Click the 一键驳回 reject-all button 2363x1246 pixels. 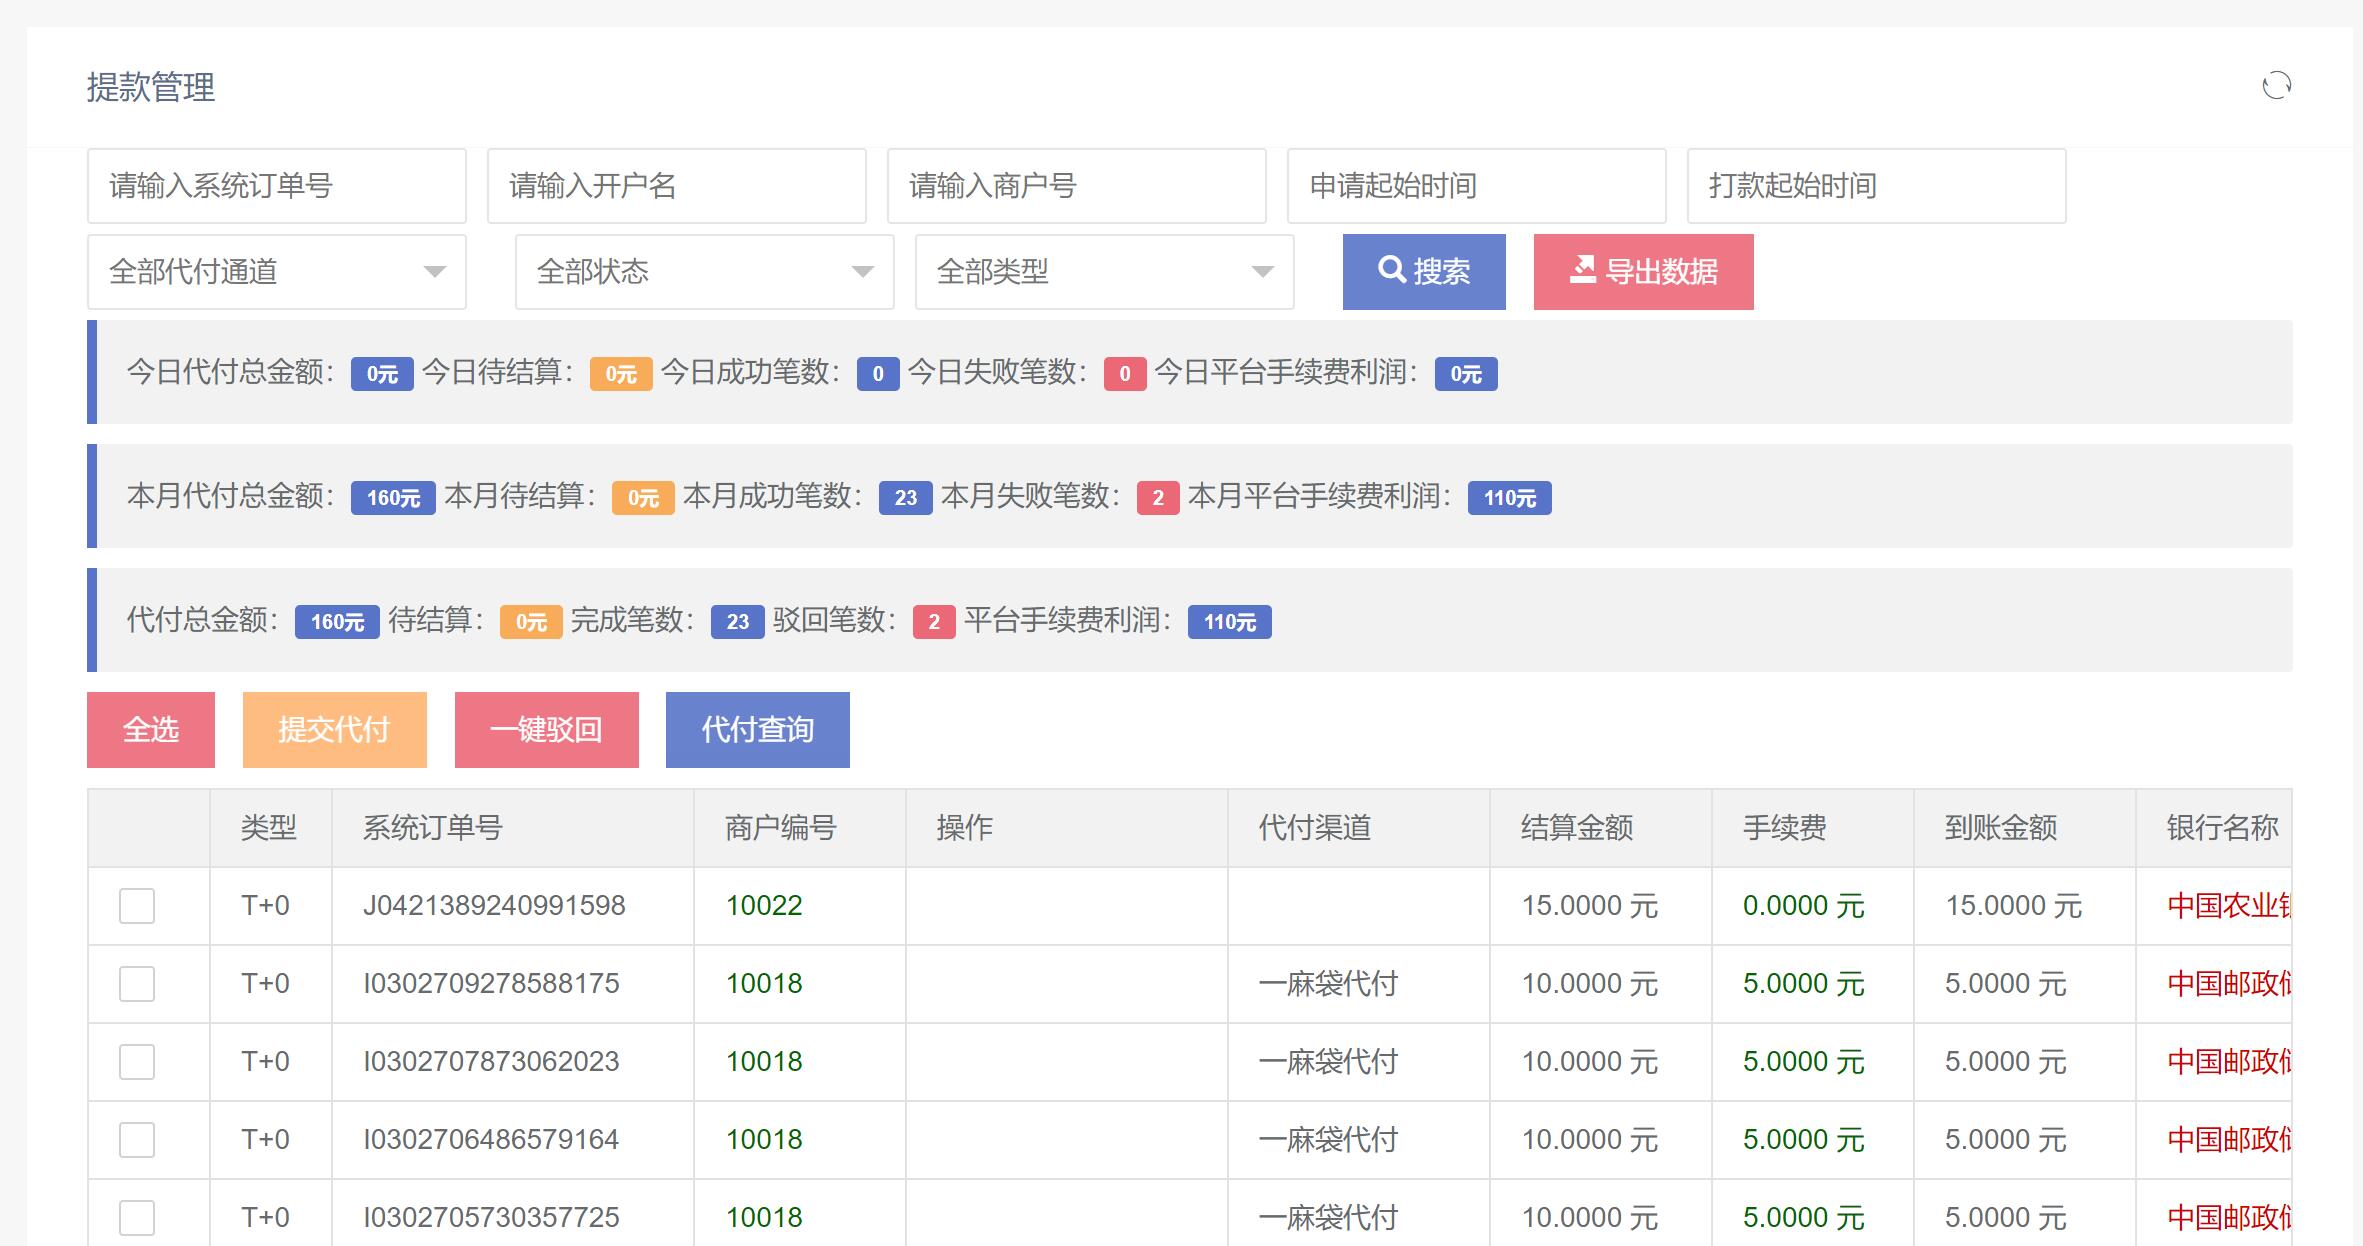point(546,730)
